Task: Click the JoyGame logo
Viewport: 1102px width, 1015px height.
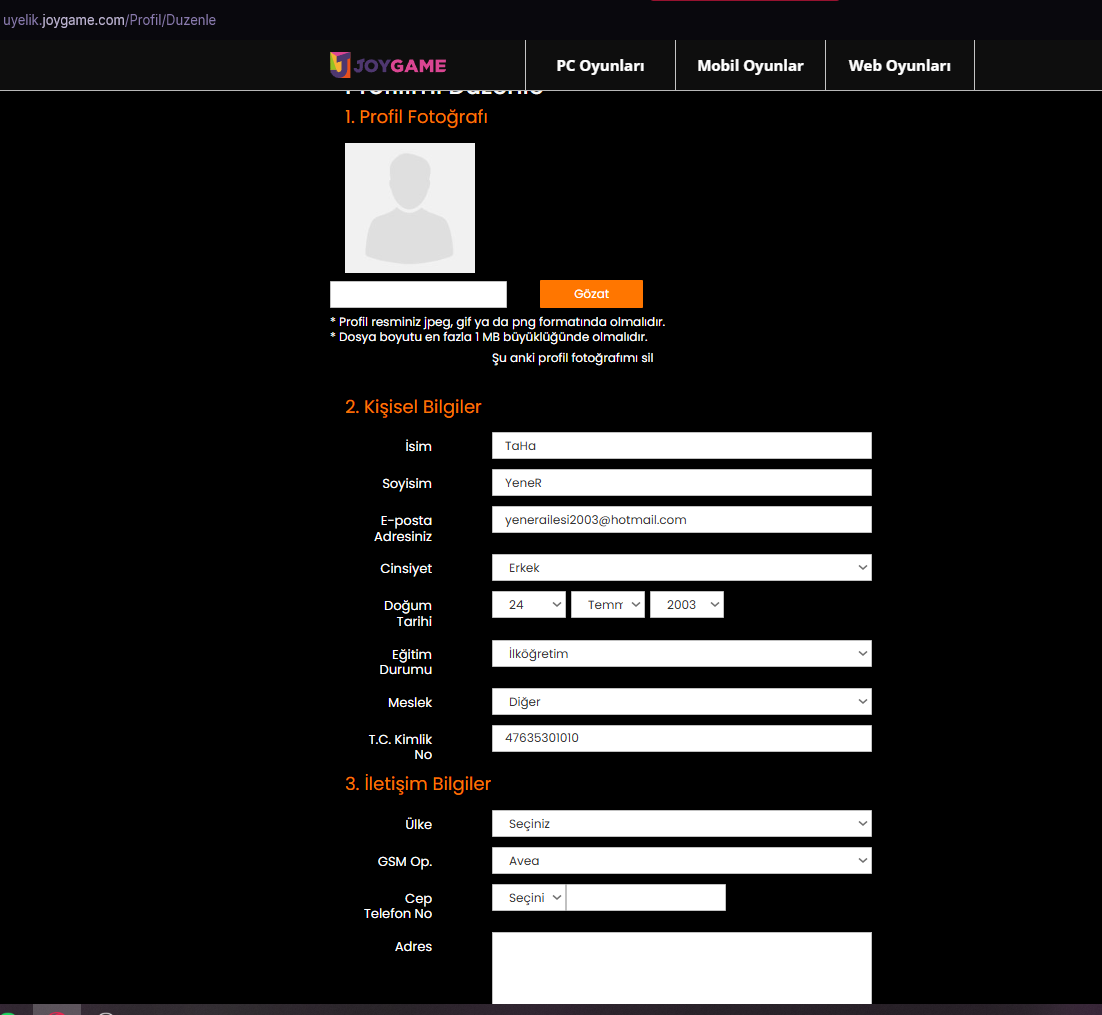Action: point(388,65)
